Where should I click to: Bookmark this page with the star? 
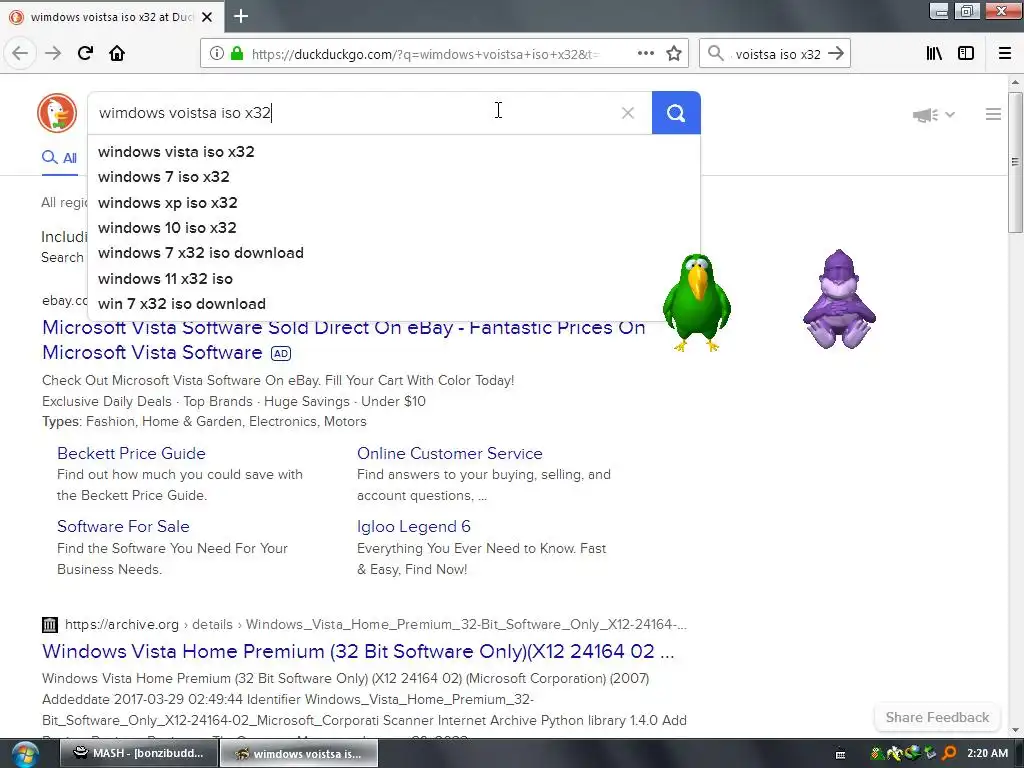674,54
